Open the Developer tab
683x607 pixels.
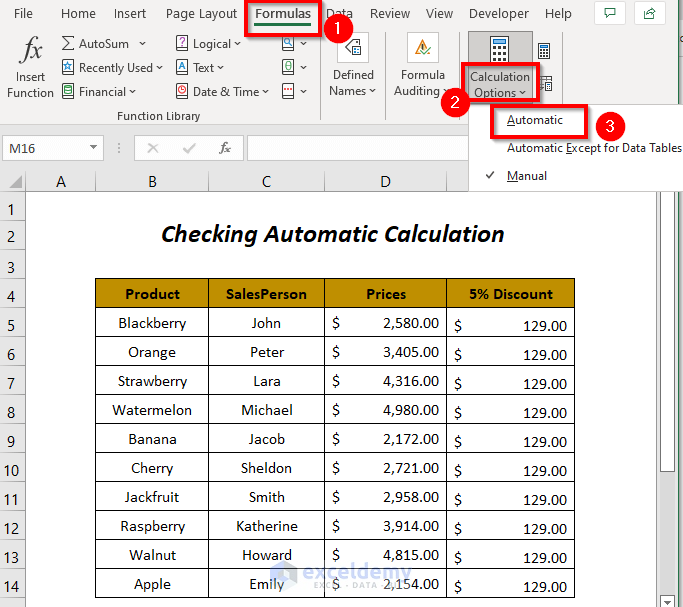(499, 14)
